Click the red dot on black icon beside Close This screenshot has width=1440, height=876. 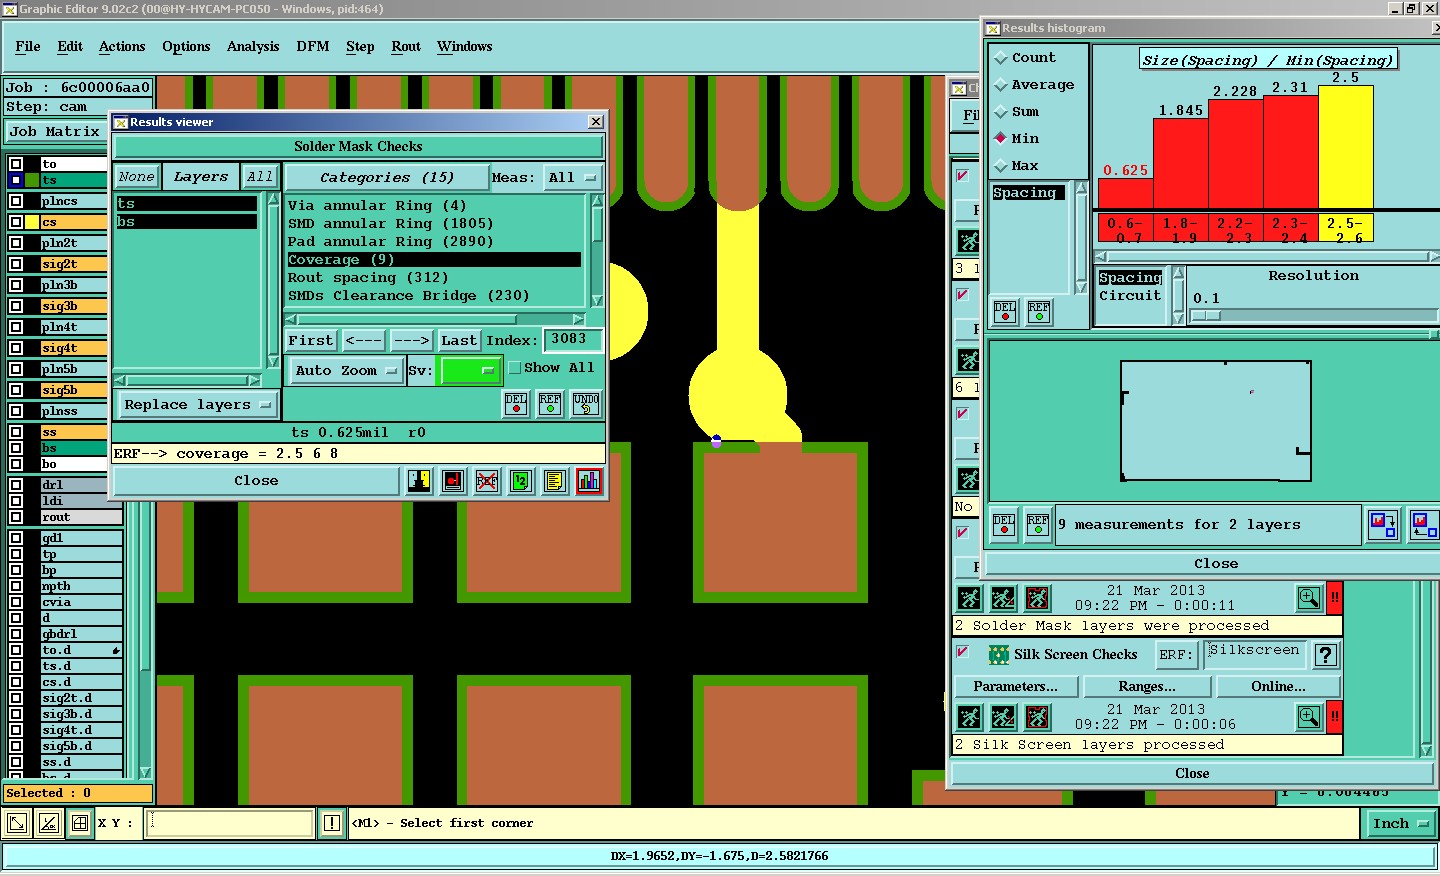coord(453,481)
